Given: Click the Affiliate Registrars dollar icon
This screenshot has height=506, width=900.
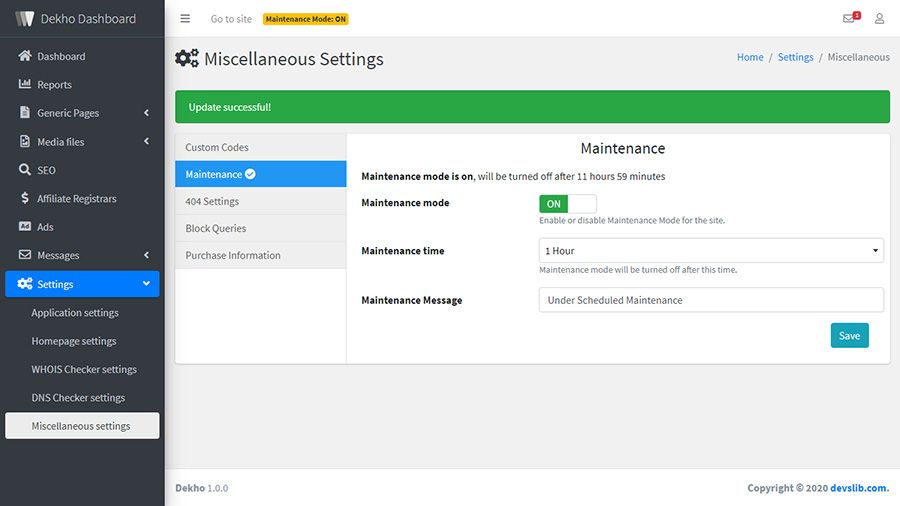Looking at the screenshot, I should [25, 198].
